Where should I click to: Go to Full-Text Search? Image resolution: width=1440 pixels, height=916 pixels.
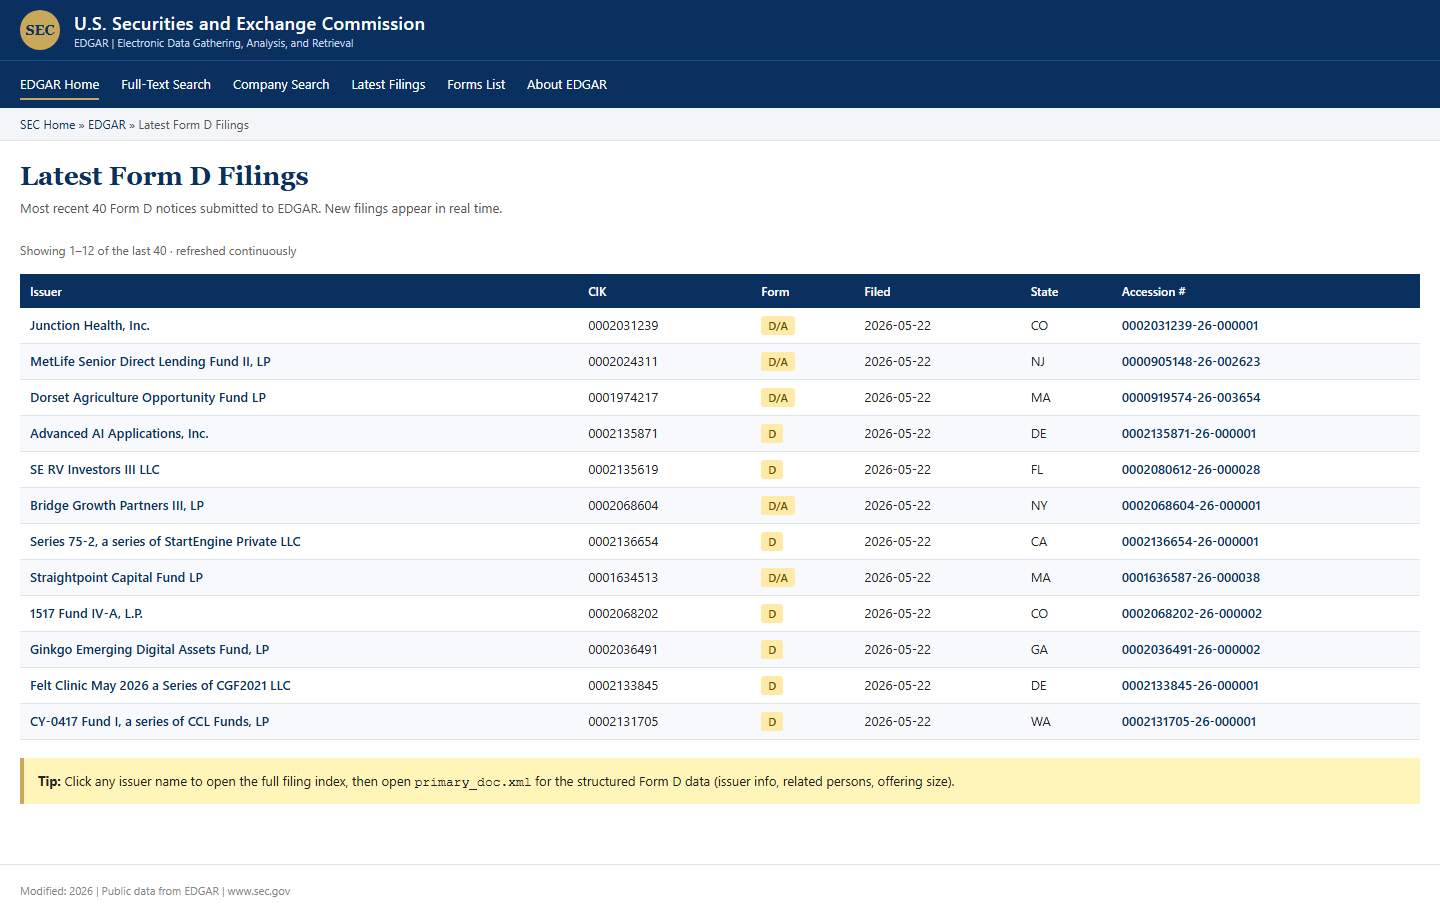166,85
